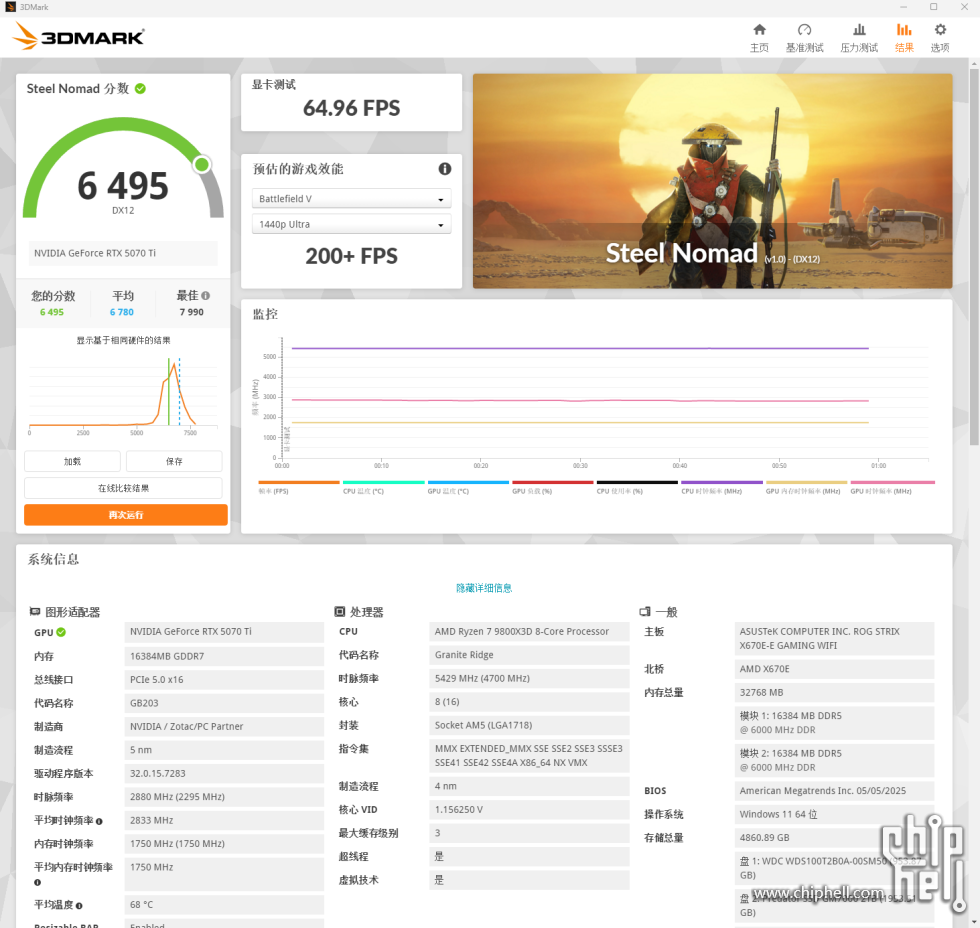Click orange 再次运行 run again button
Screen dimensions: 980x928
click(x=126, y=515)
